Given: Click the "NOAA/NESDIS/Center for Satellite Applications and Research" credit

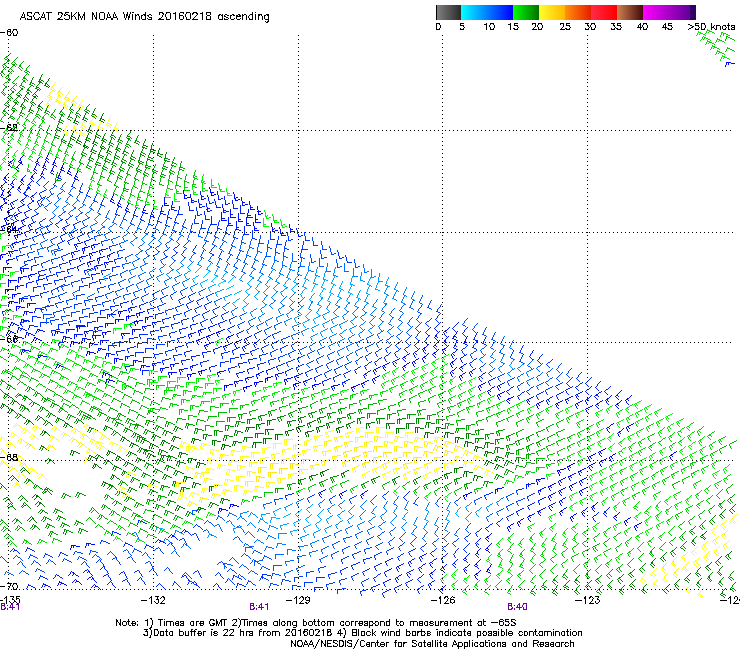Looking at the screenshot, I should [x=432, y=644].
